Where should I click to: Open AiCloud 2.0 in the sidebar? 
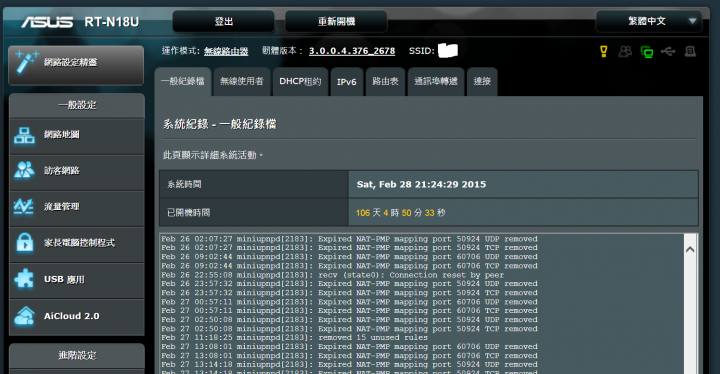point(77,316)
